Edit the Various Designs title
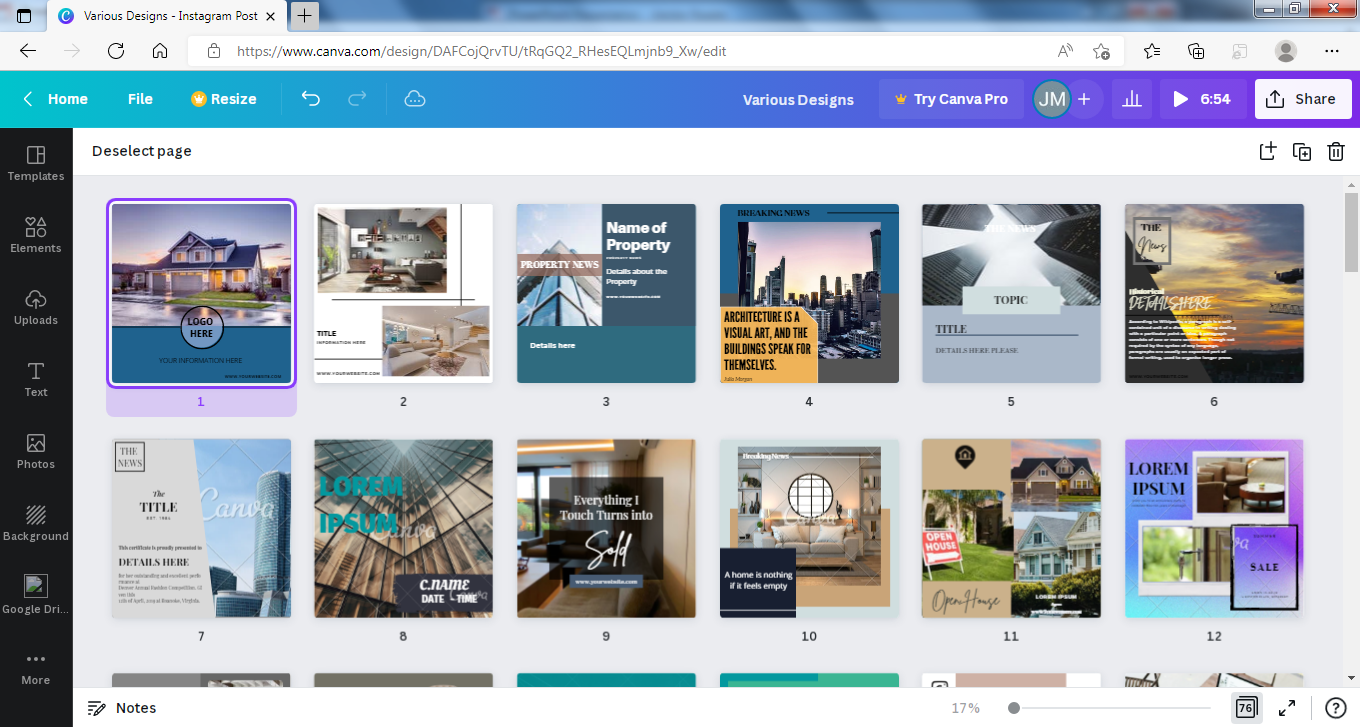 pyautogui.click(x=798, y=99)
